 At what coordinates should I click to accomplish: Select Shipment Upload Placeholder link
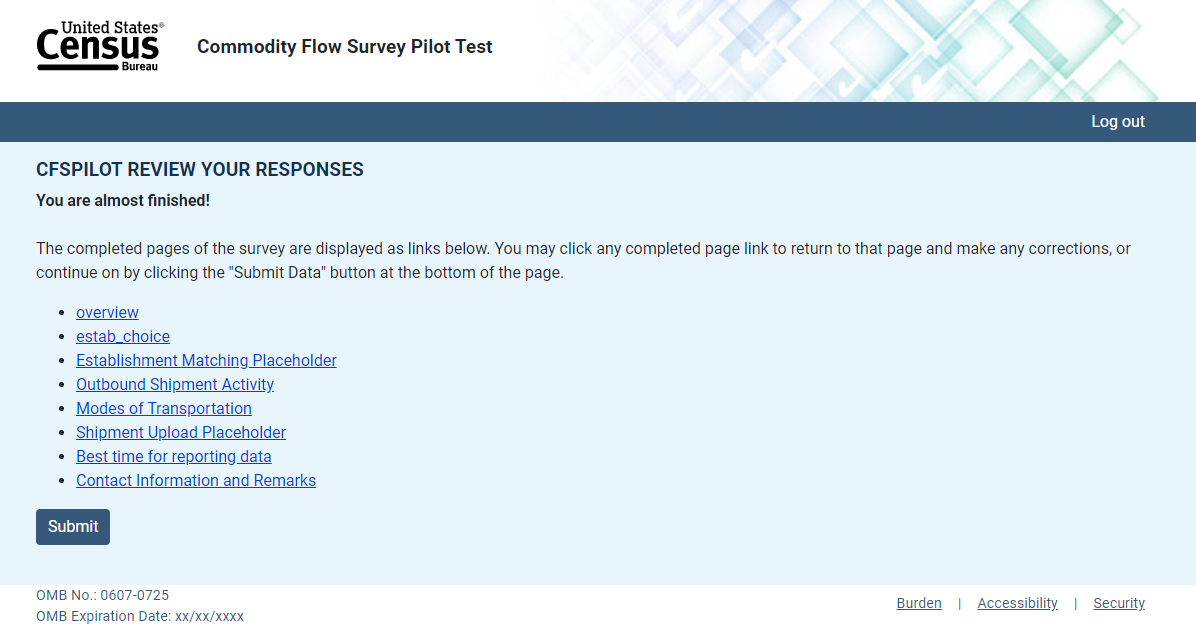coord(181,433)
